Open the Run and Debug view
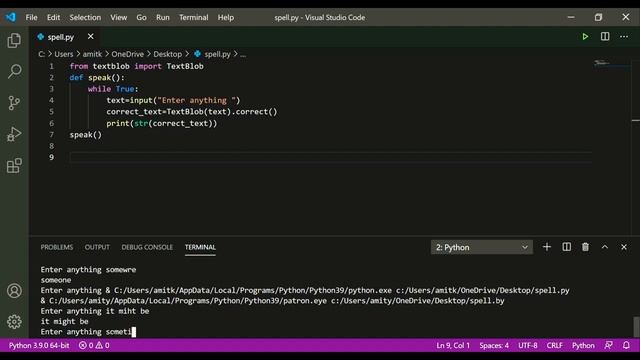Image resolution: width=640 pixels, height=360 pixels. click(14, 134)
